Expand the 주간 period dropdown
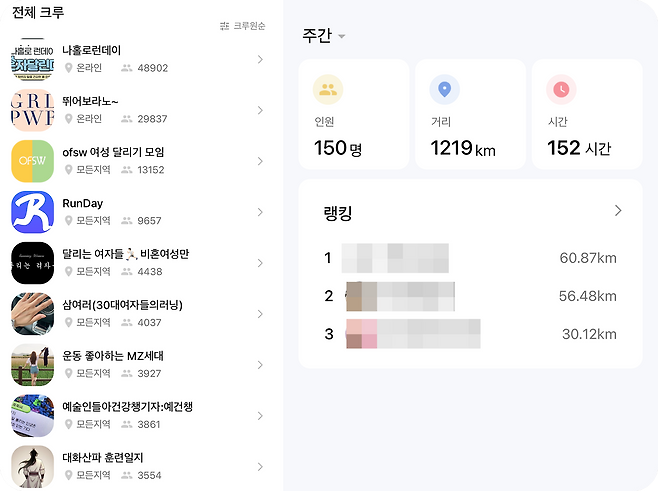Viewport: 658px width, 491px height. point(324,36)
